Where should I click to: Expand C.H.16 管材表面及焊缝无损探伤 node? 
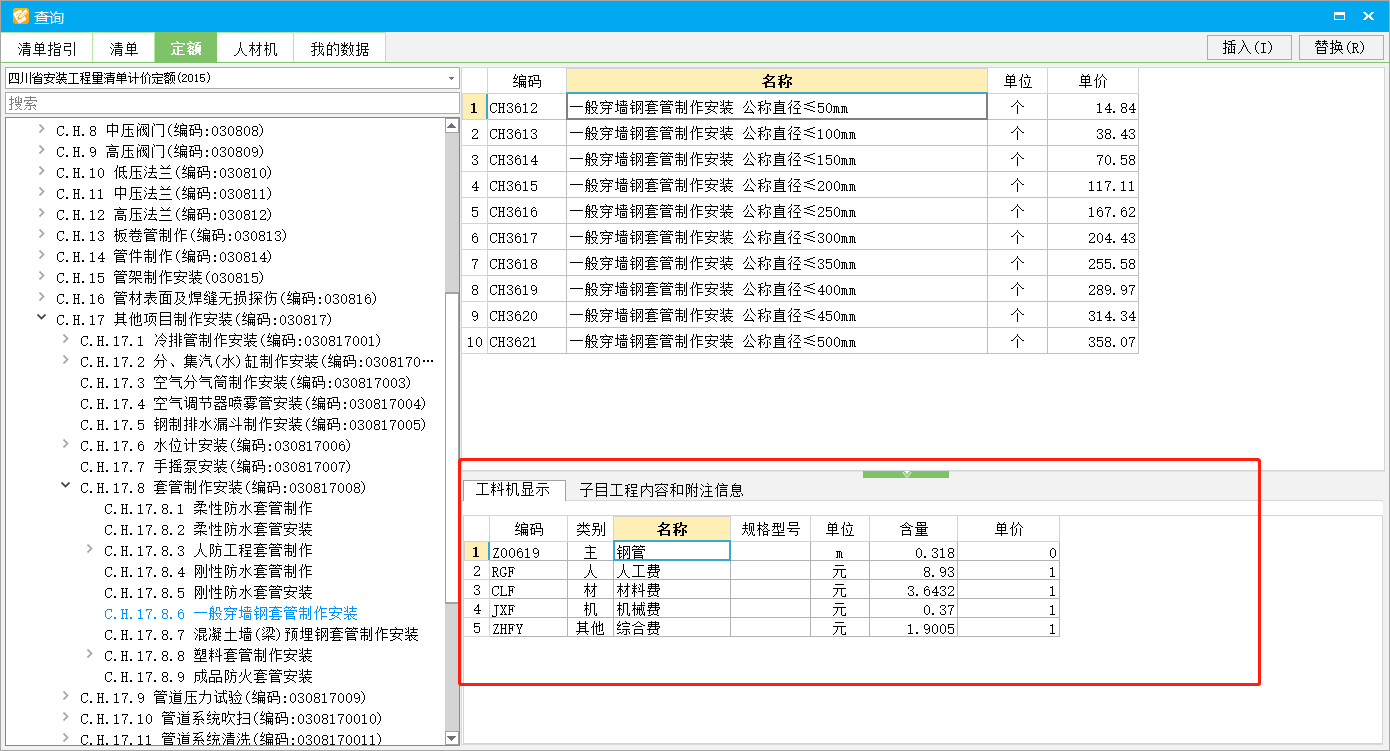42,298
